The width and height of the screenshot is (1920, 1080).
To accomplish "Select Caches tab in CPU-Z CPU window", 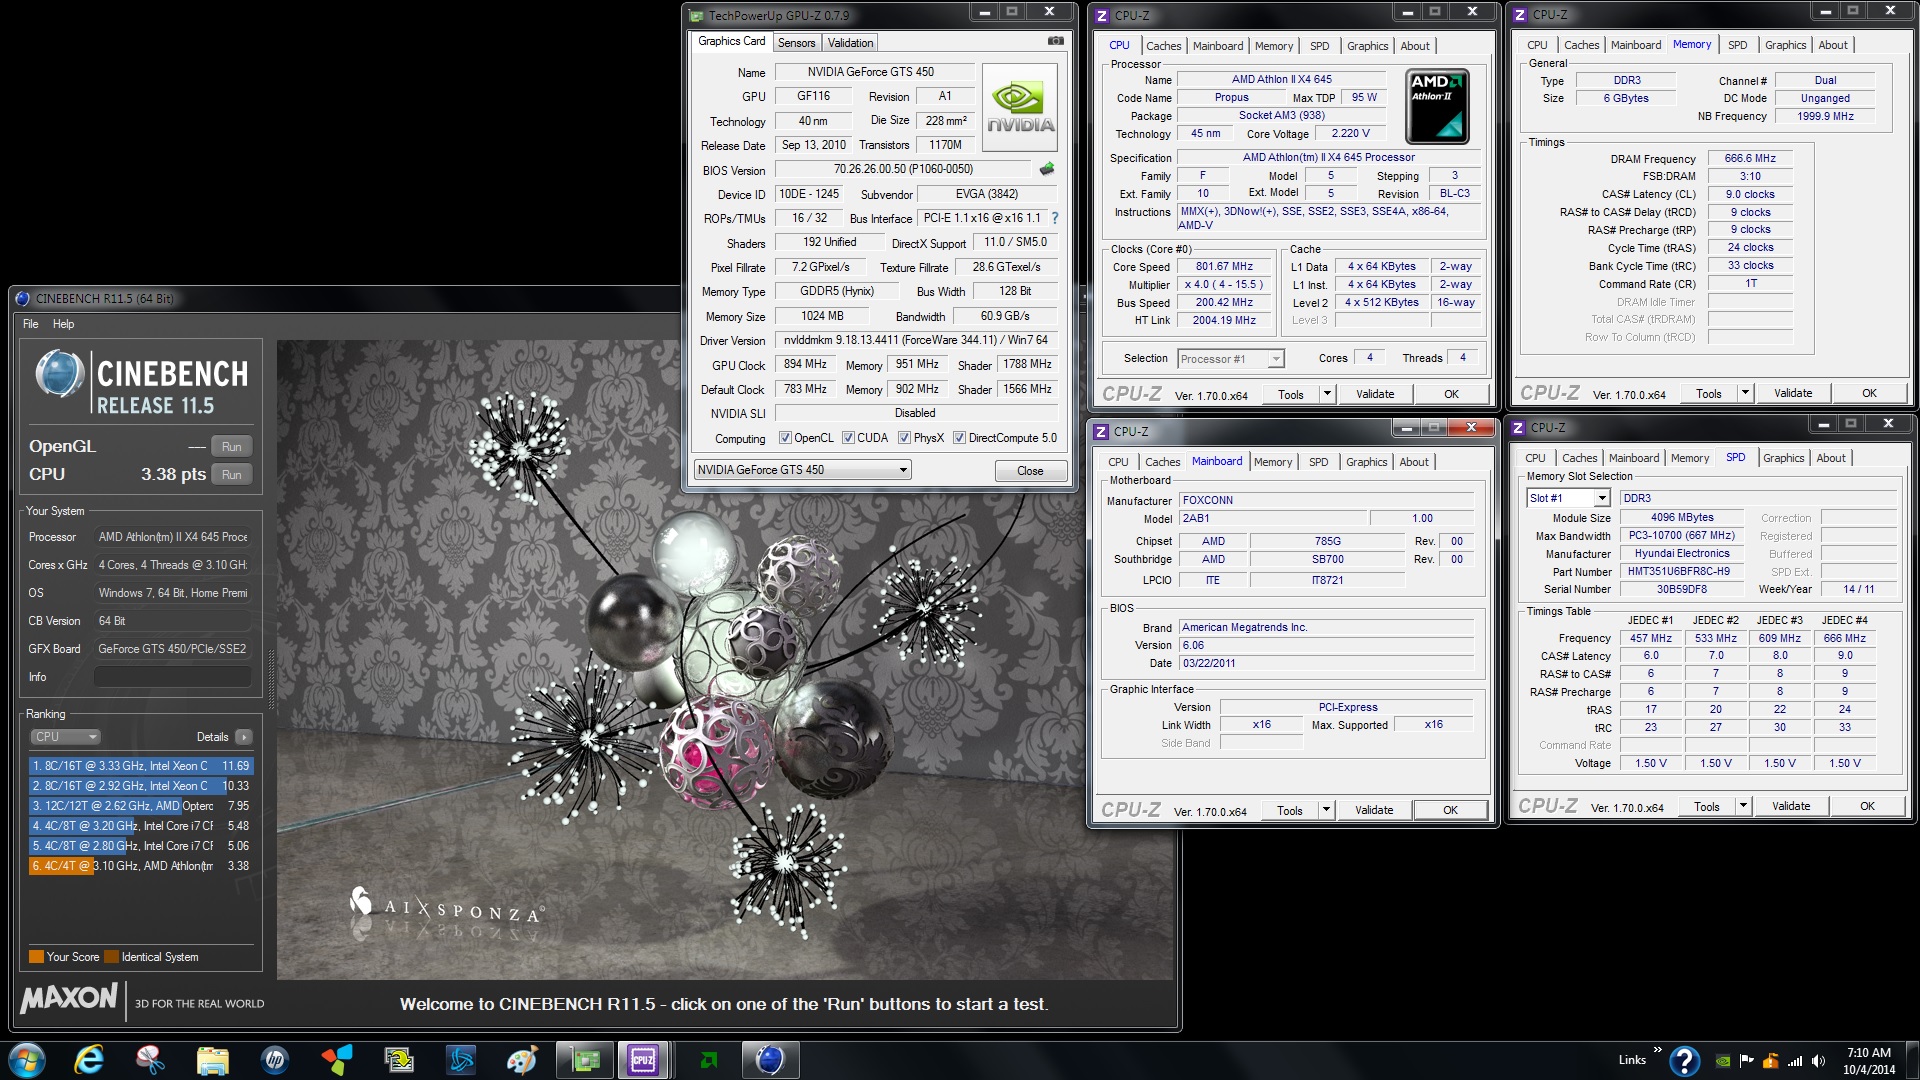I will point(1164,46).
